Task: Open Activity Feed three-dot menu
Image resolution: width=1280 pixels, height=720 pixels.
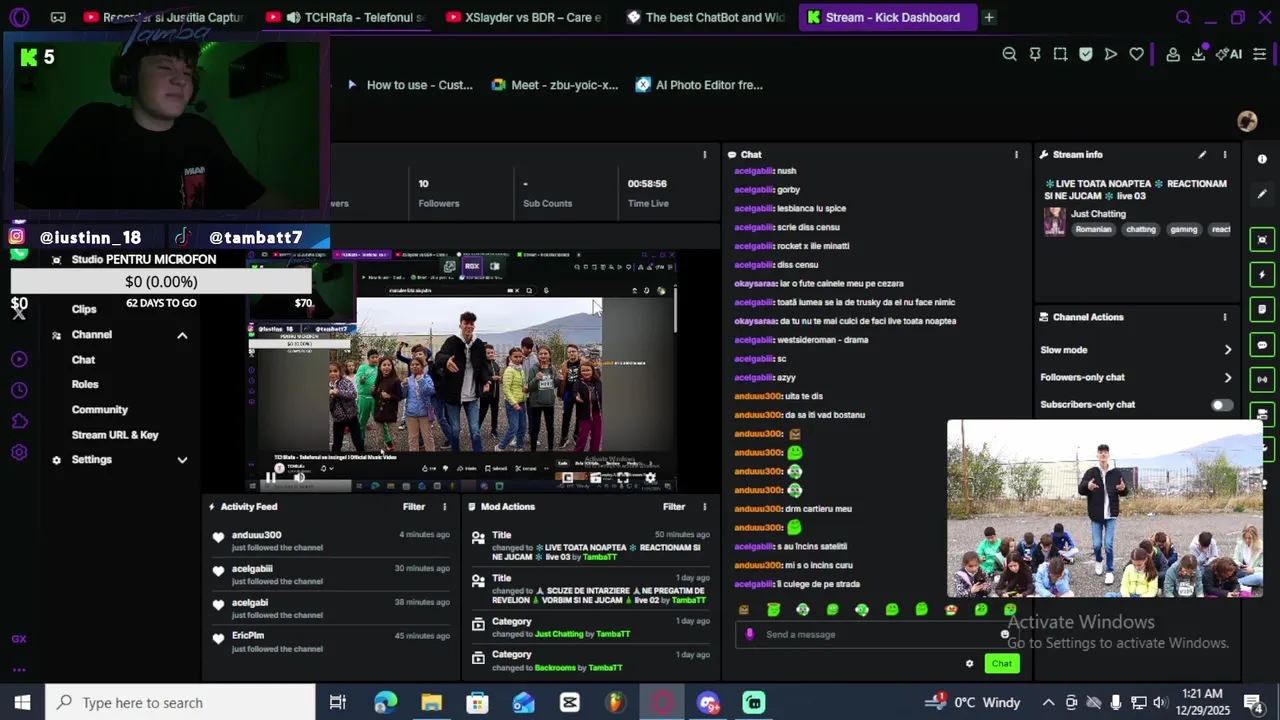Action: [x=445, y=507]
